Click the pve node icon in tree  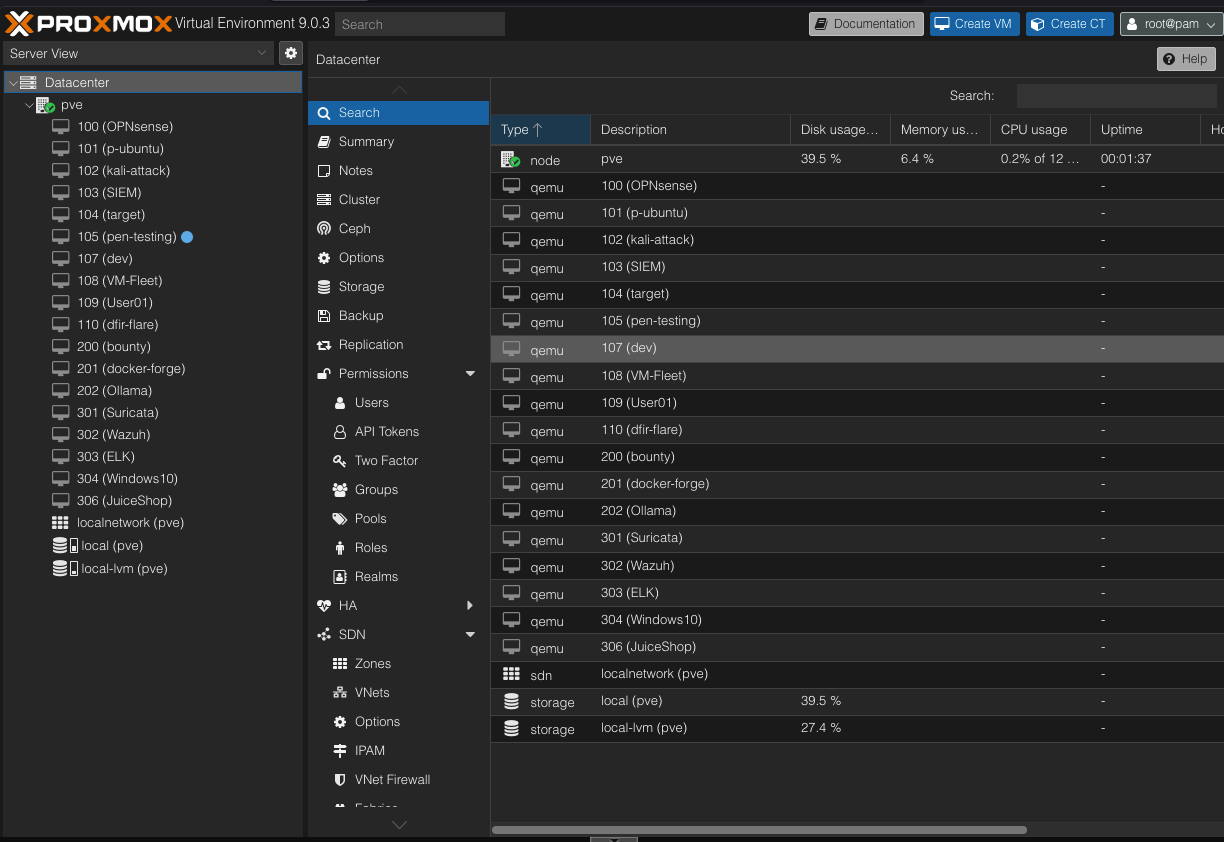[45, 105]
